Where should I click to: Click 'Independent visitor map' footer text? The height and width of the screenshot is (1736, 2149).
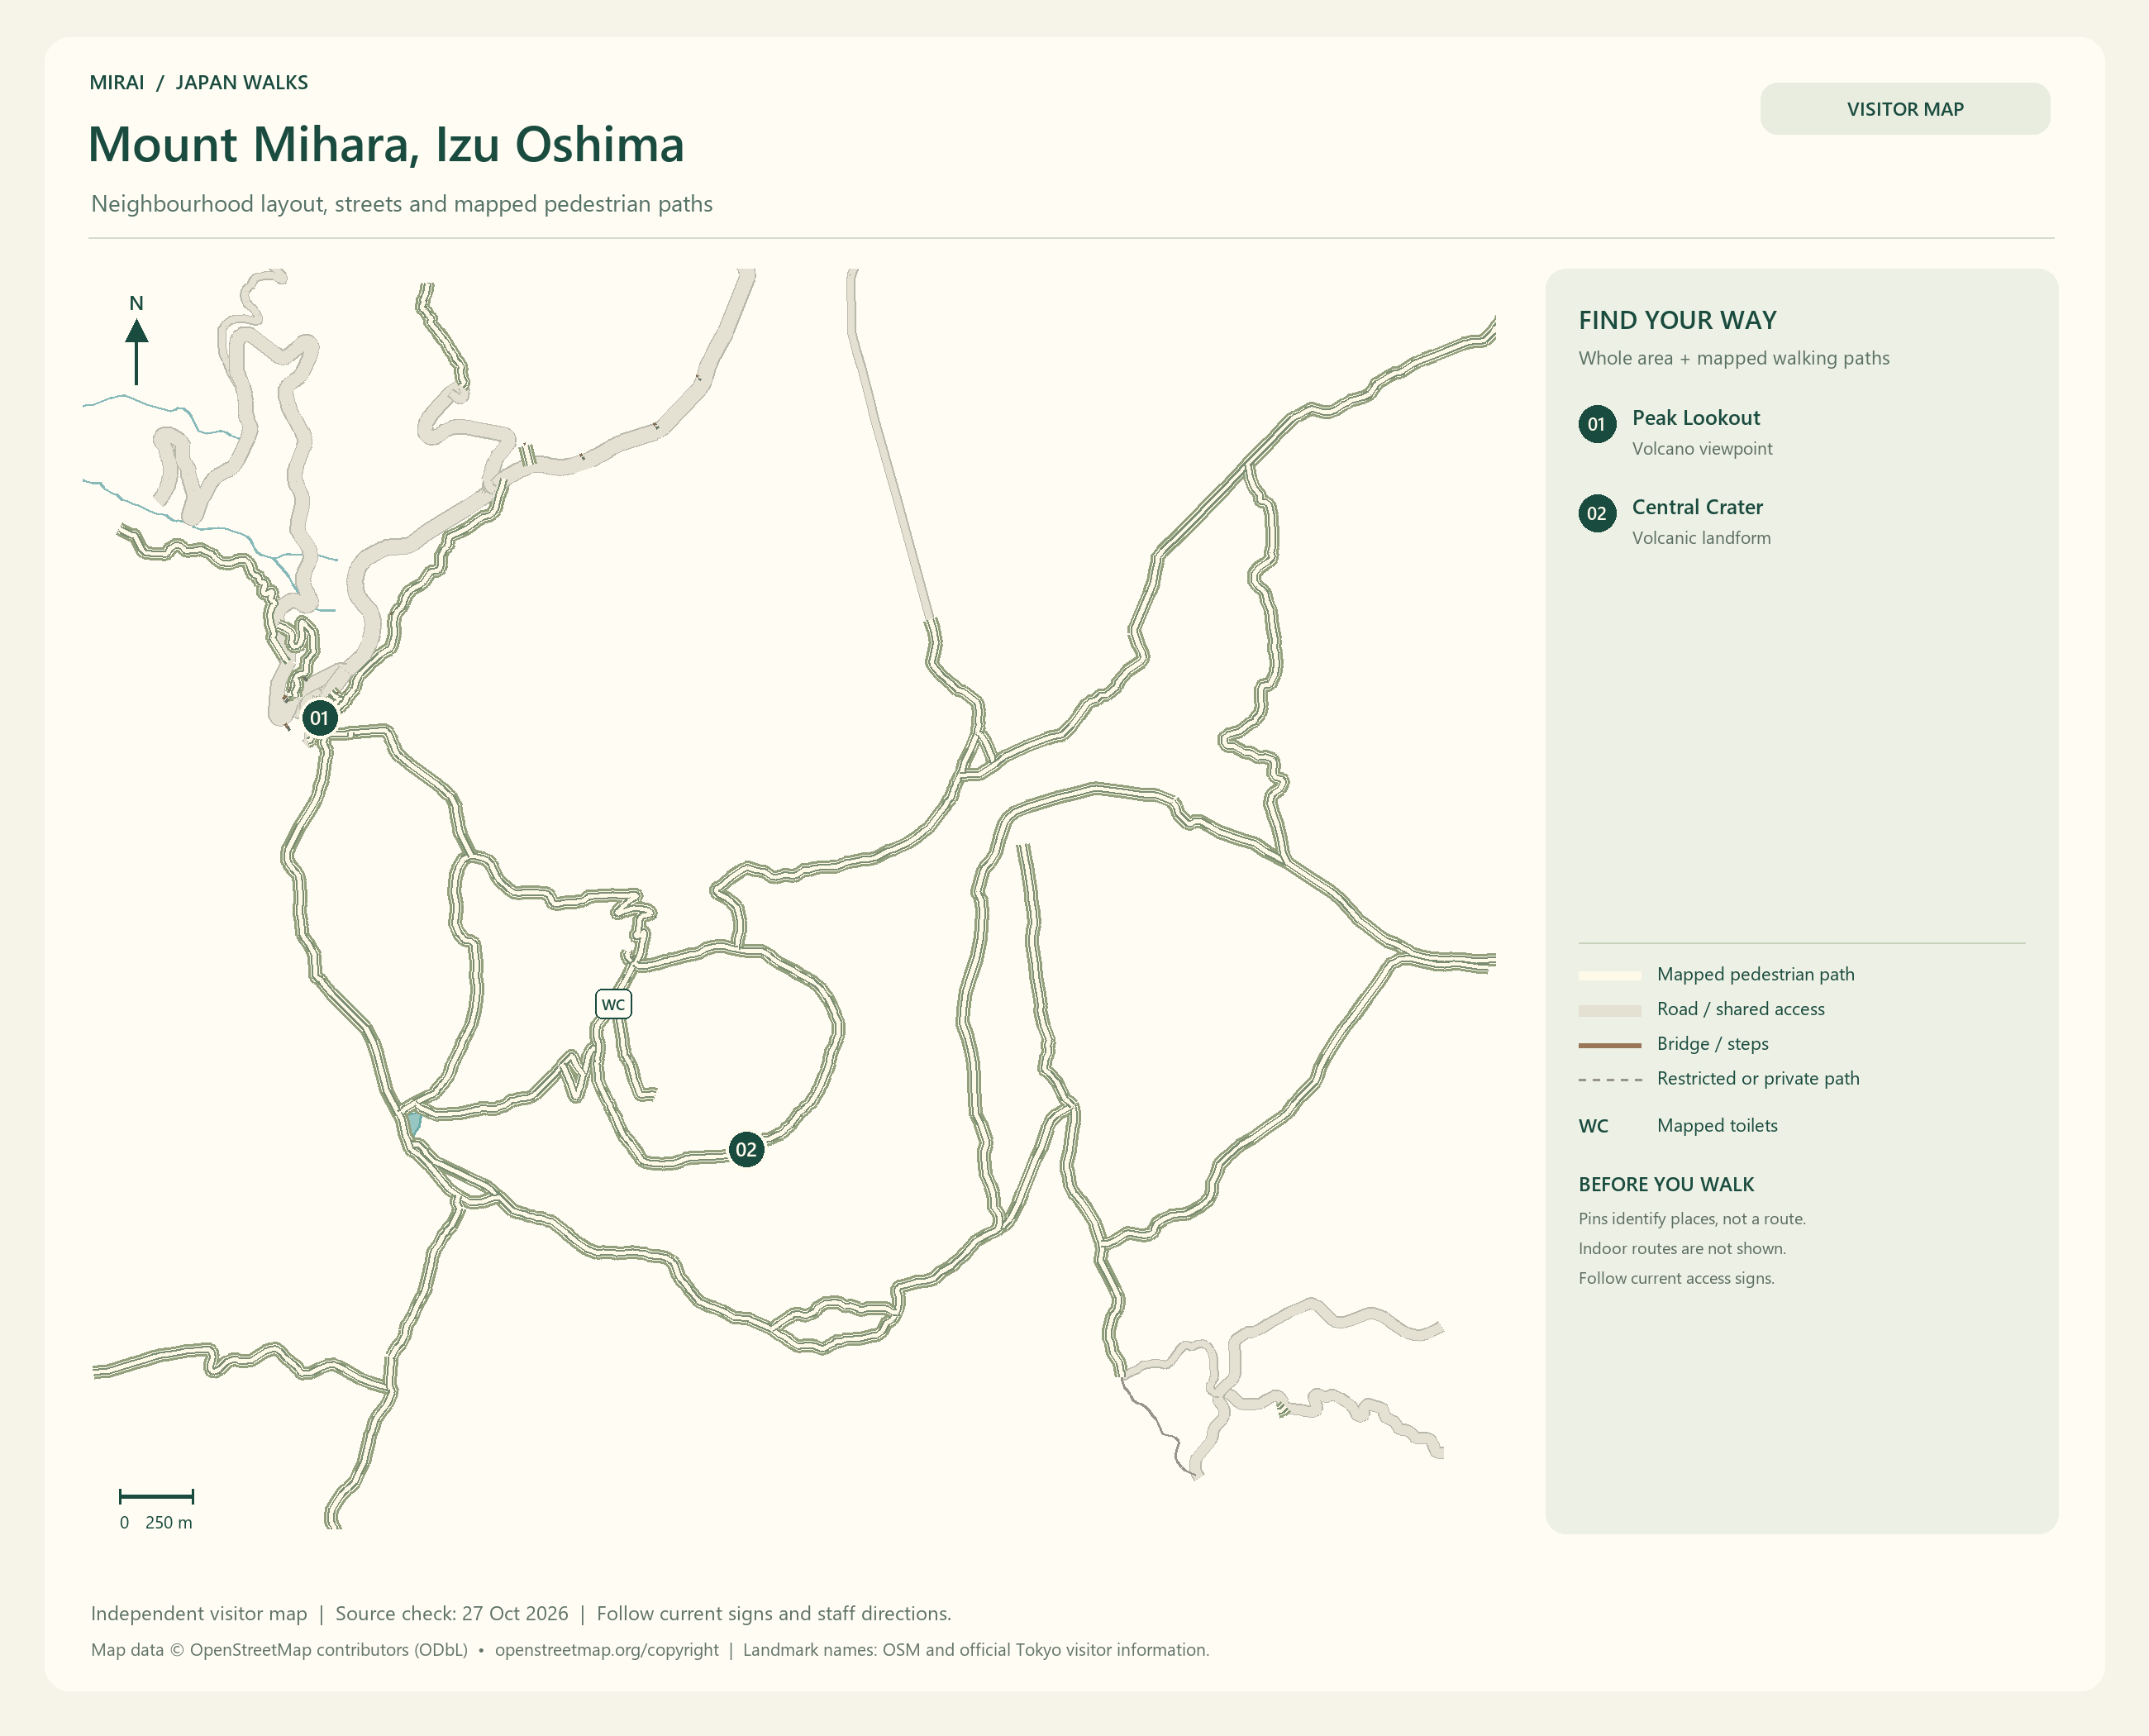click(x=199, y=1613)
